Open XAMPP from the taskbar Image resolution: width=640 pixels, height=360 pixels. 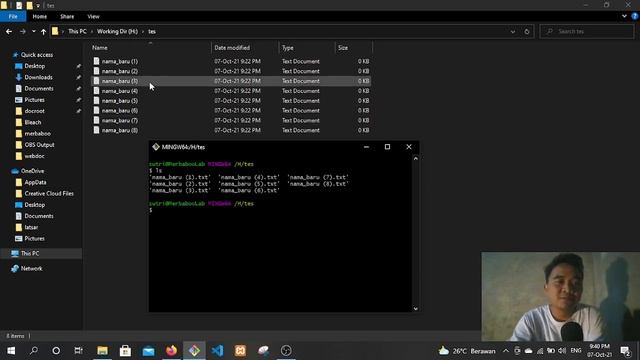(x=240, y=351)
